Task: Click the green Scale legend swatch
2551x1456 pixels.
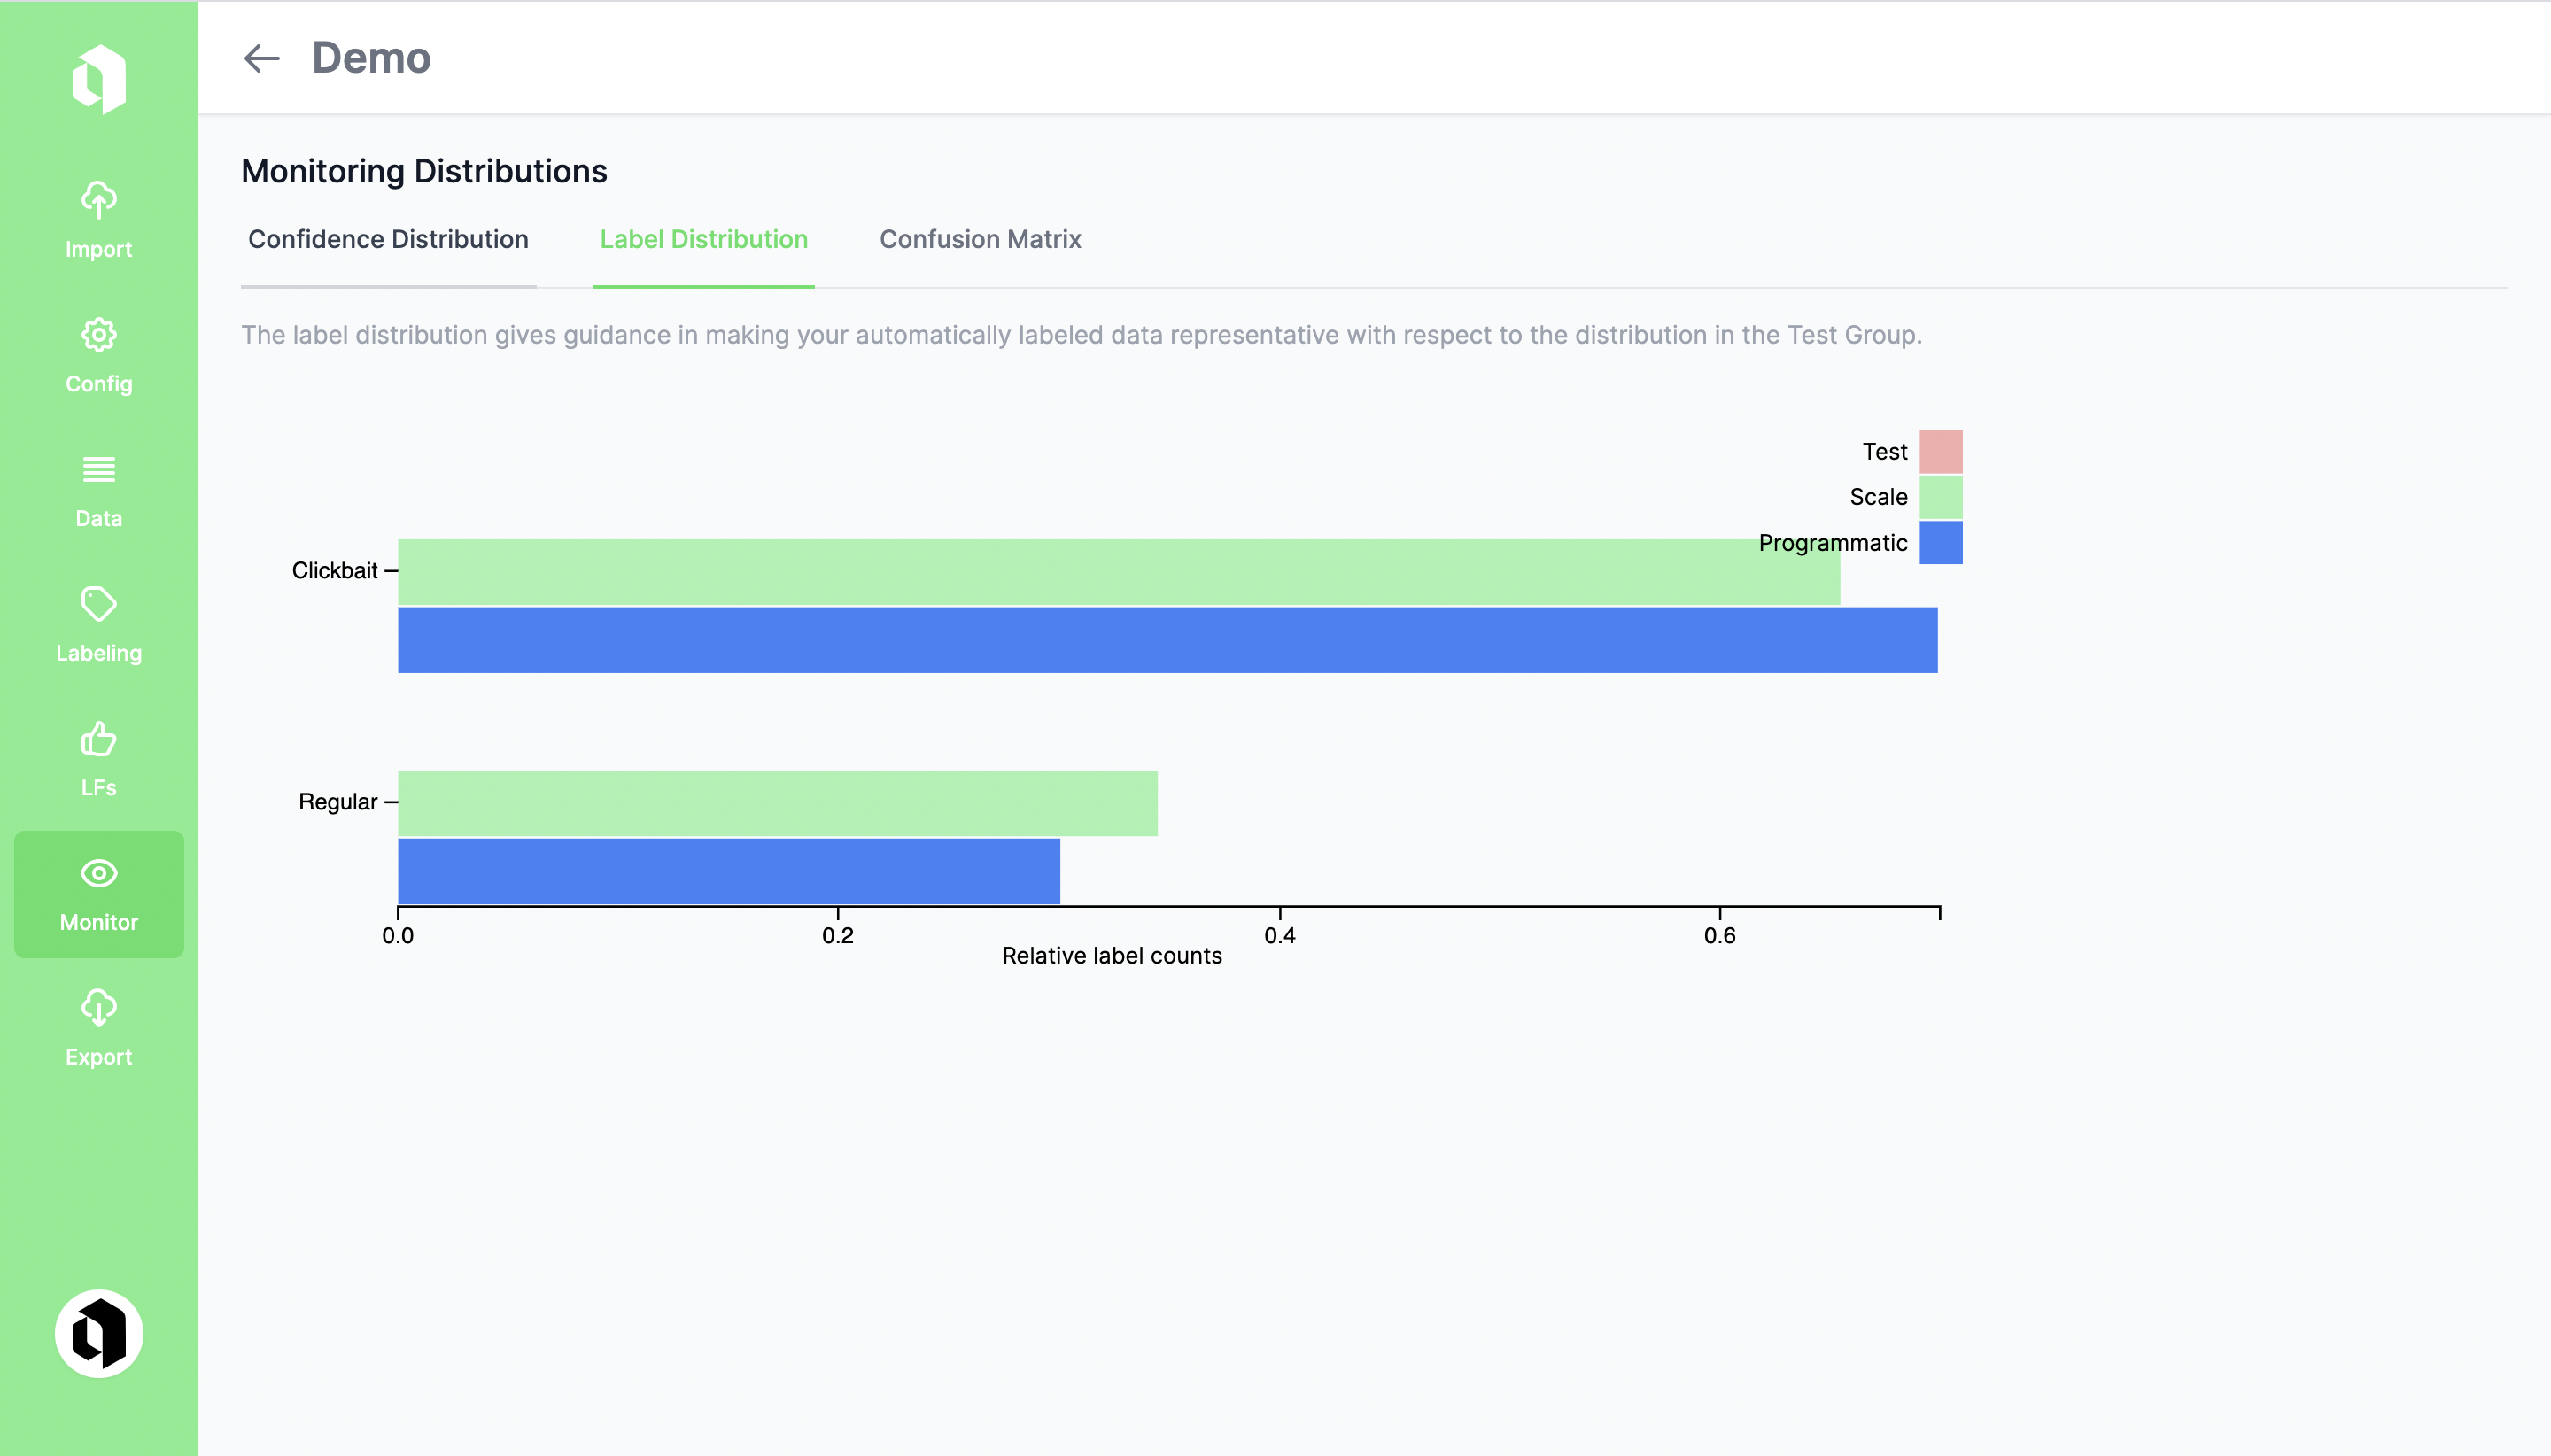Action: click(1940, 497)
